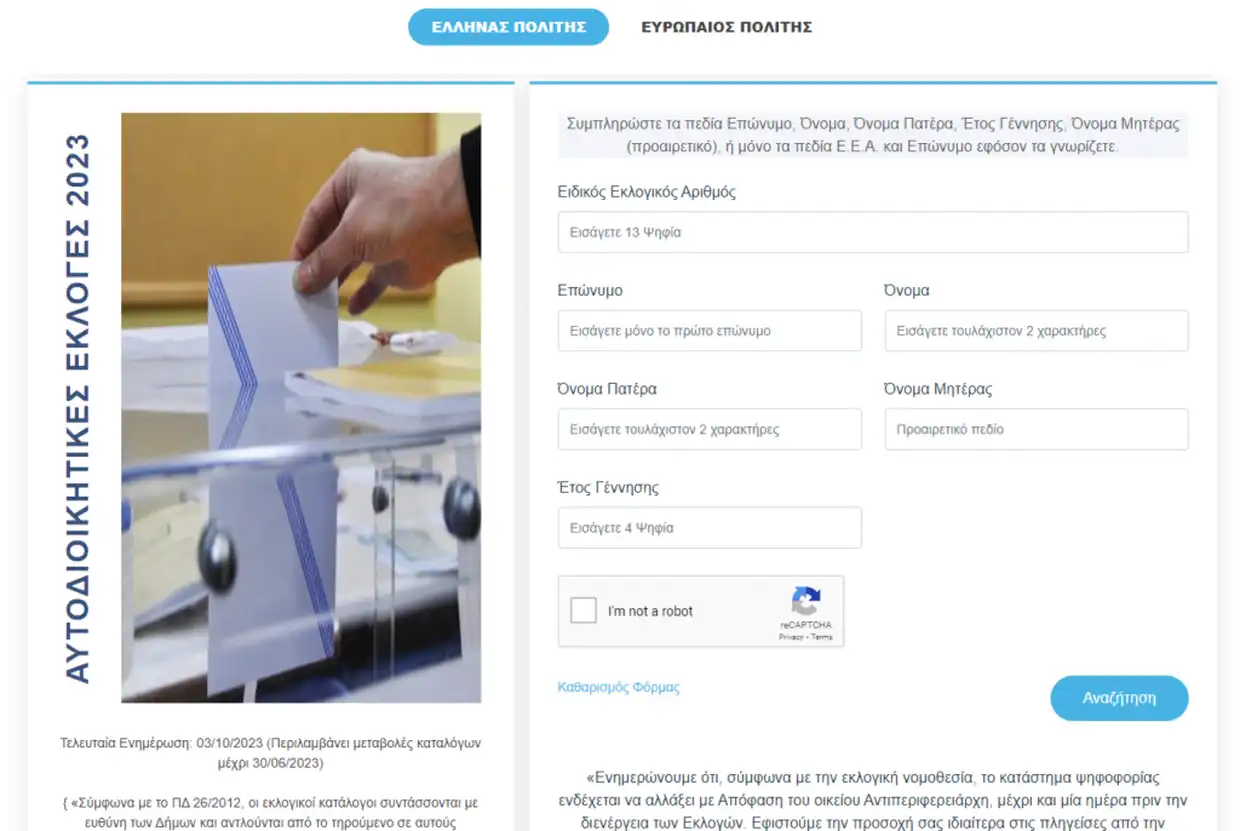Submit form with Αναζήτηση button

tap(1119, 698)
